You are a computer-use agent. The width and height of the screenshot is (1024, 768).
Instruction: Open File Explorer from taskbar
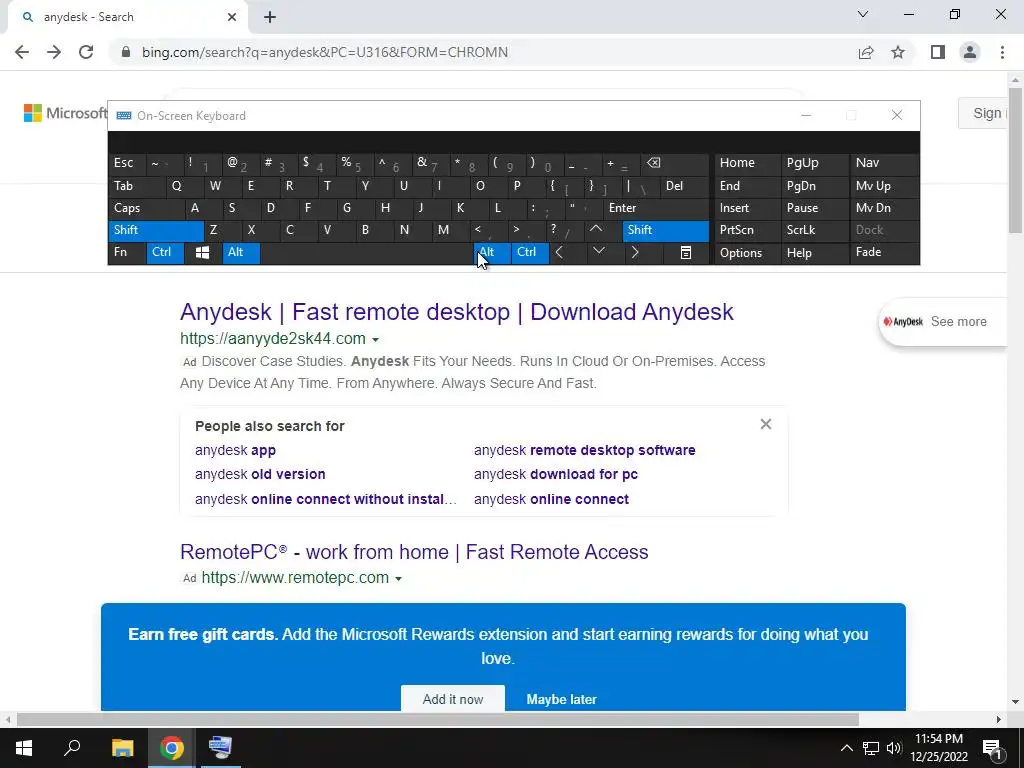[x=122, y=748]
